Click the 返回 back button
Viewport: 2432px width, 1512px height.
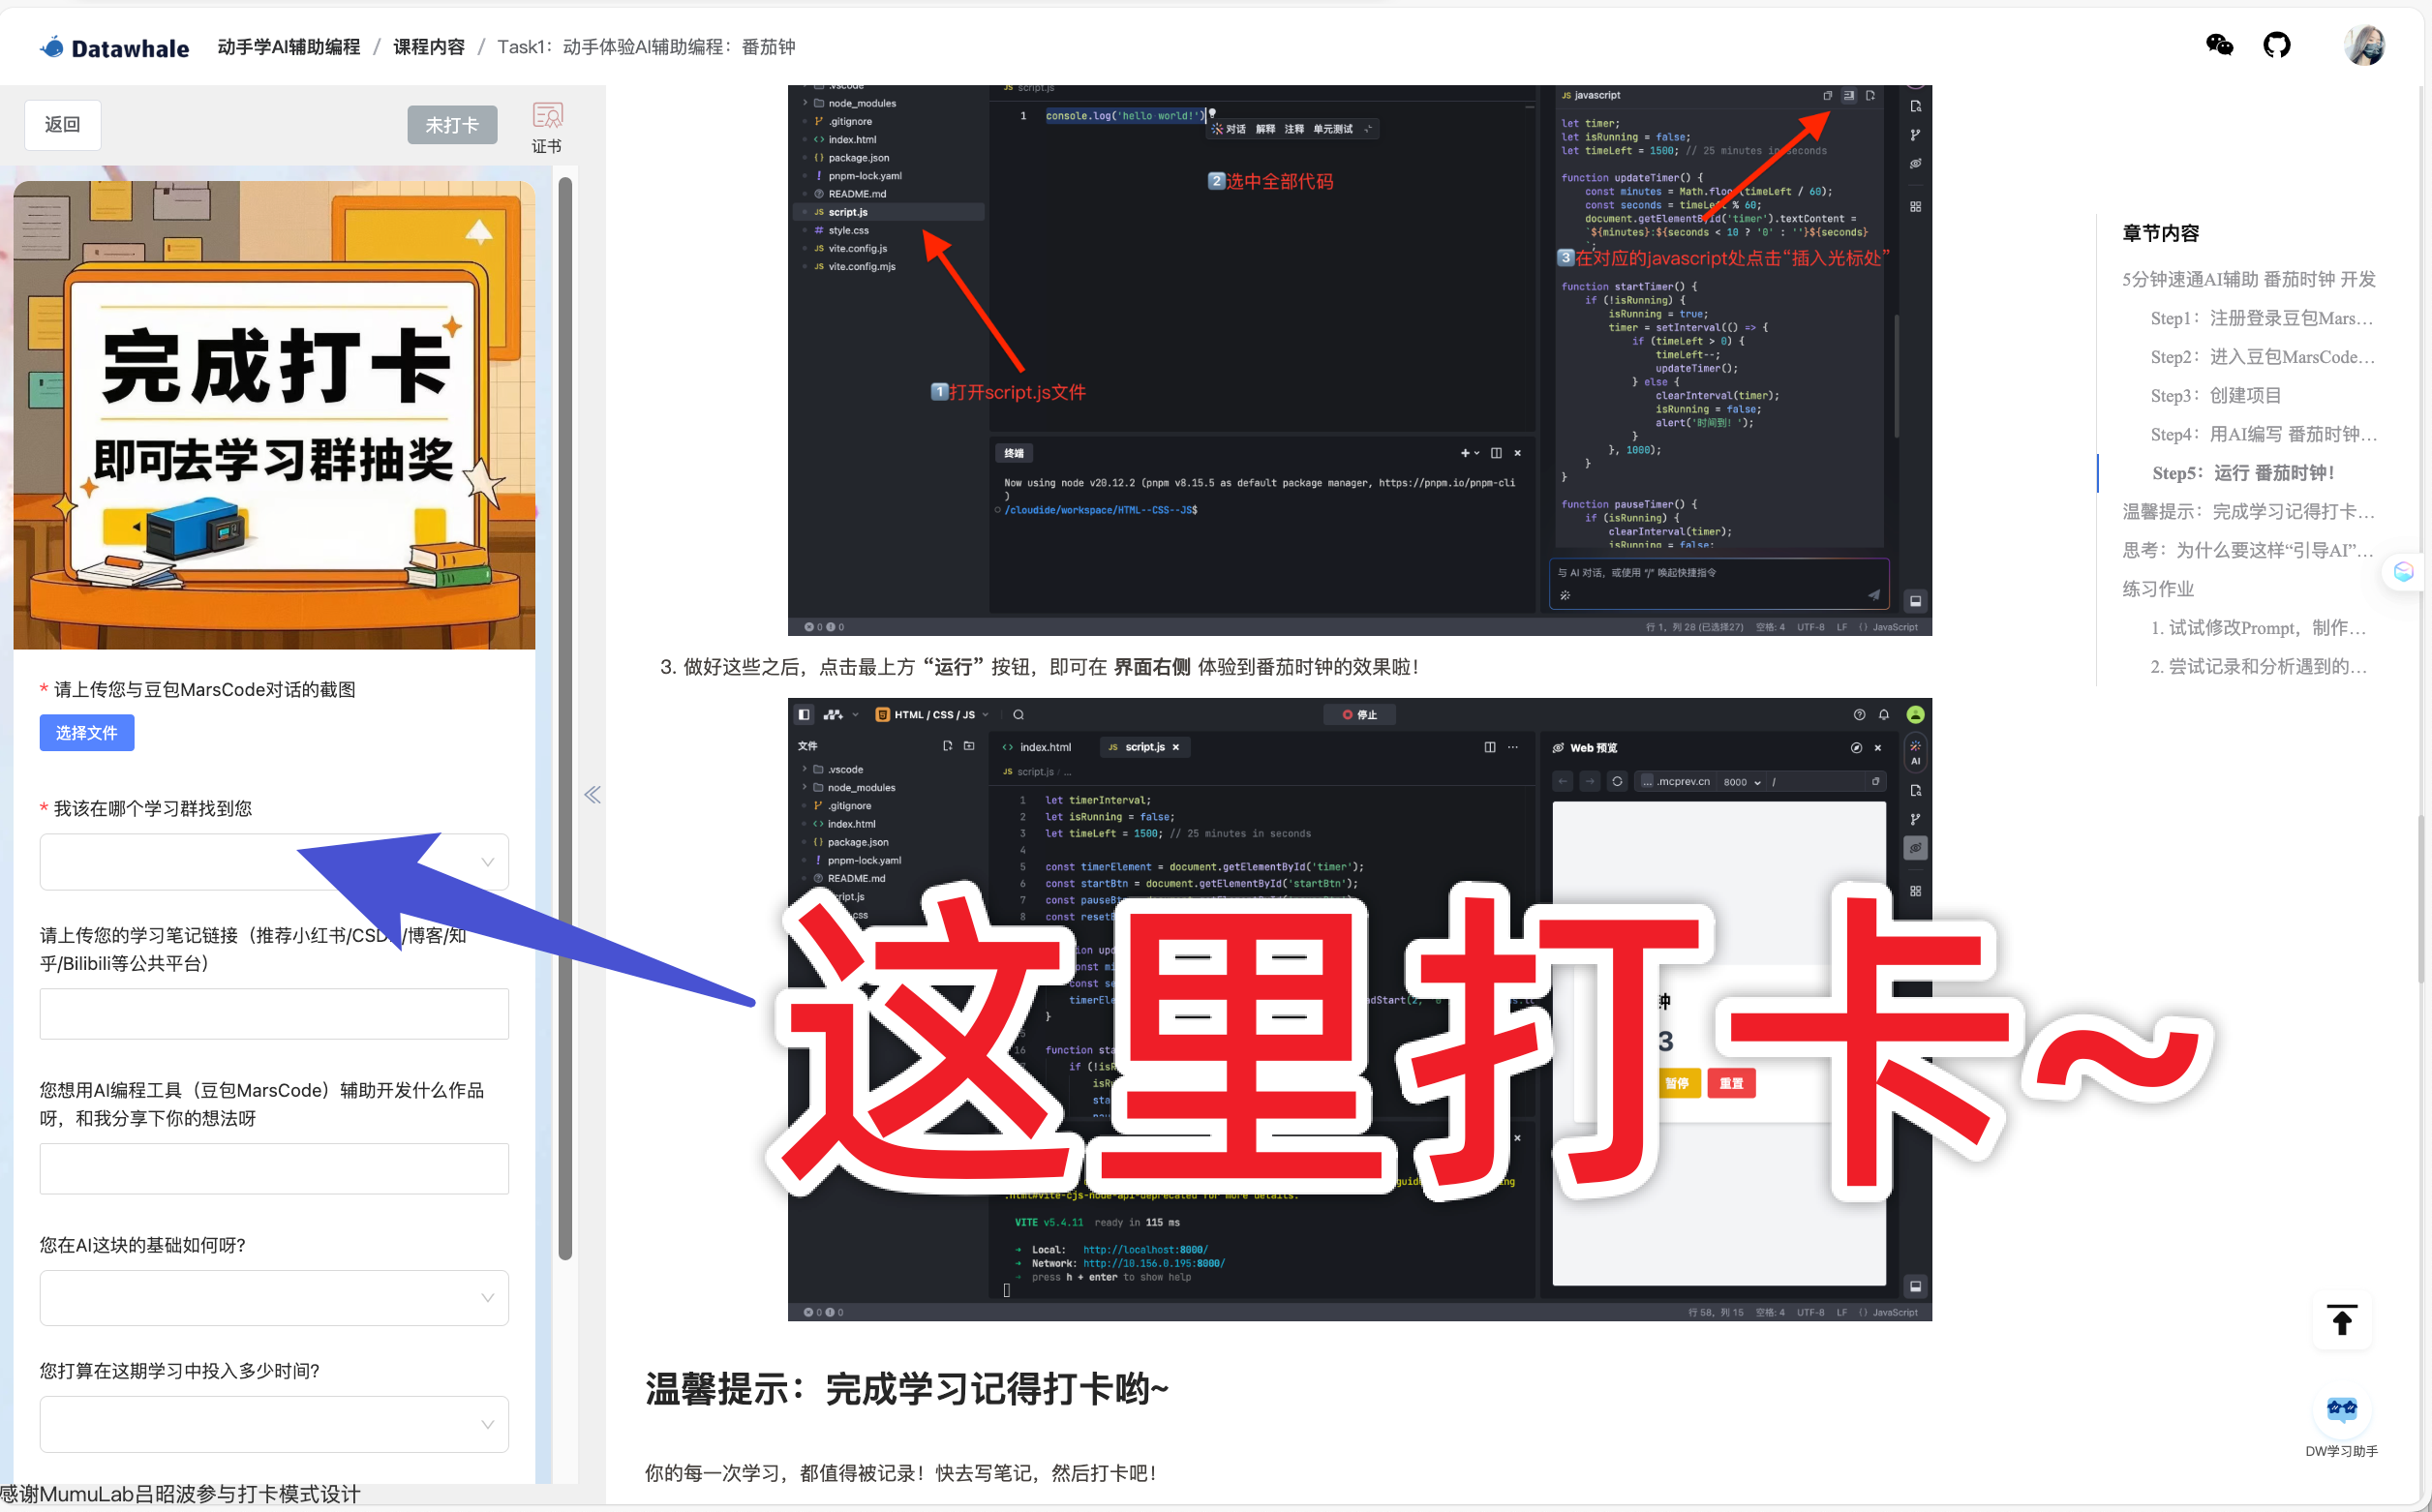pos(62,125)
